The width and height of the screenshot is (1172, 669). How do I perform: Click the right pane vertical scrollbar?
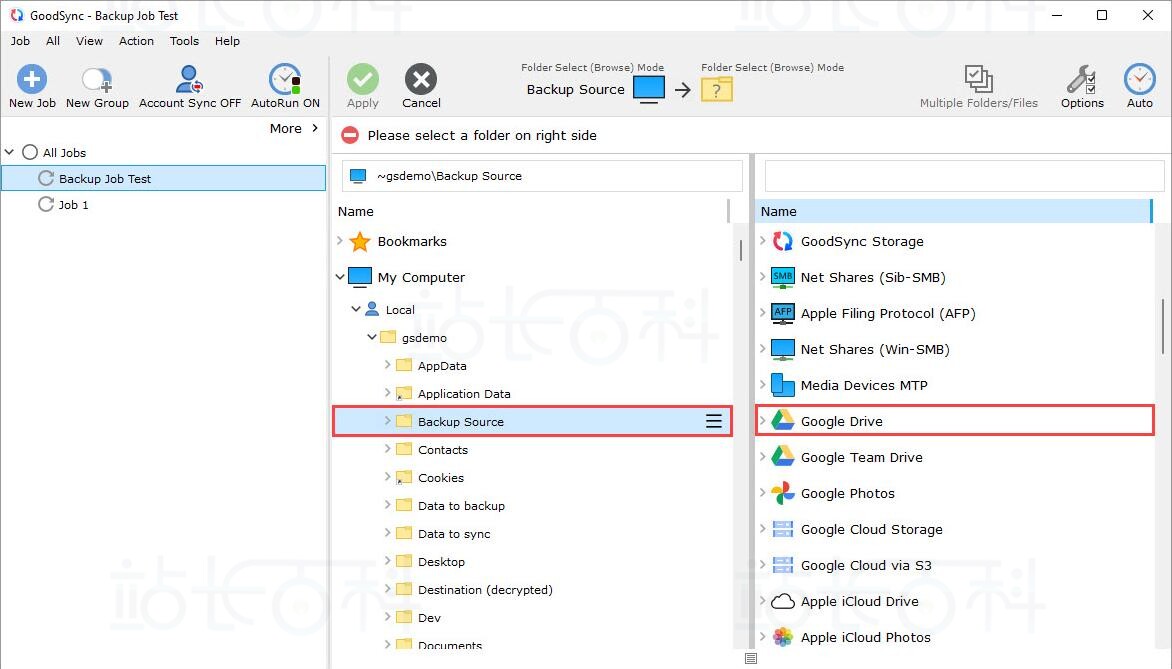1162,327
